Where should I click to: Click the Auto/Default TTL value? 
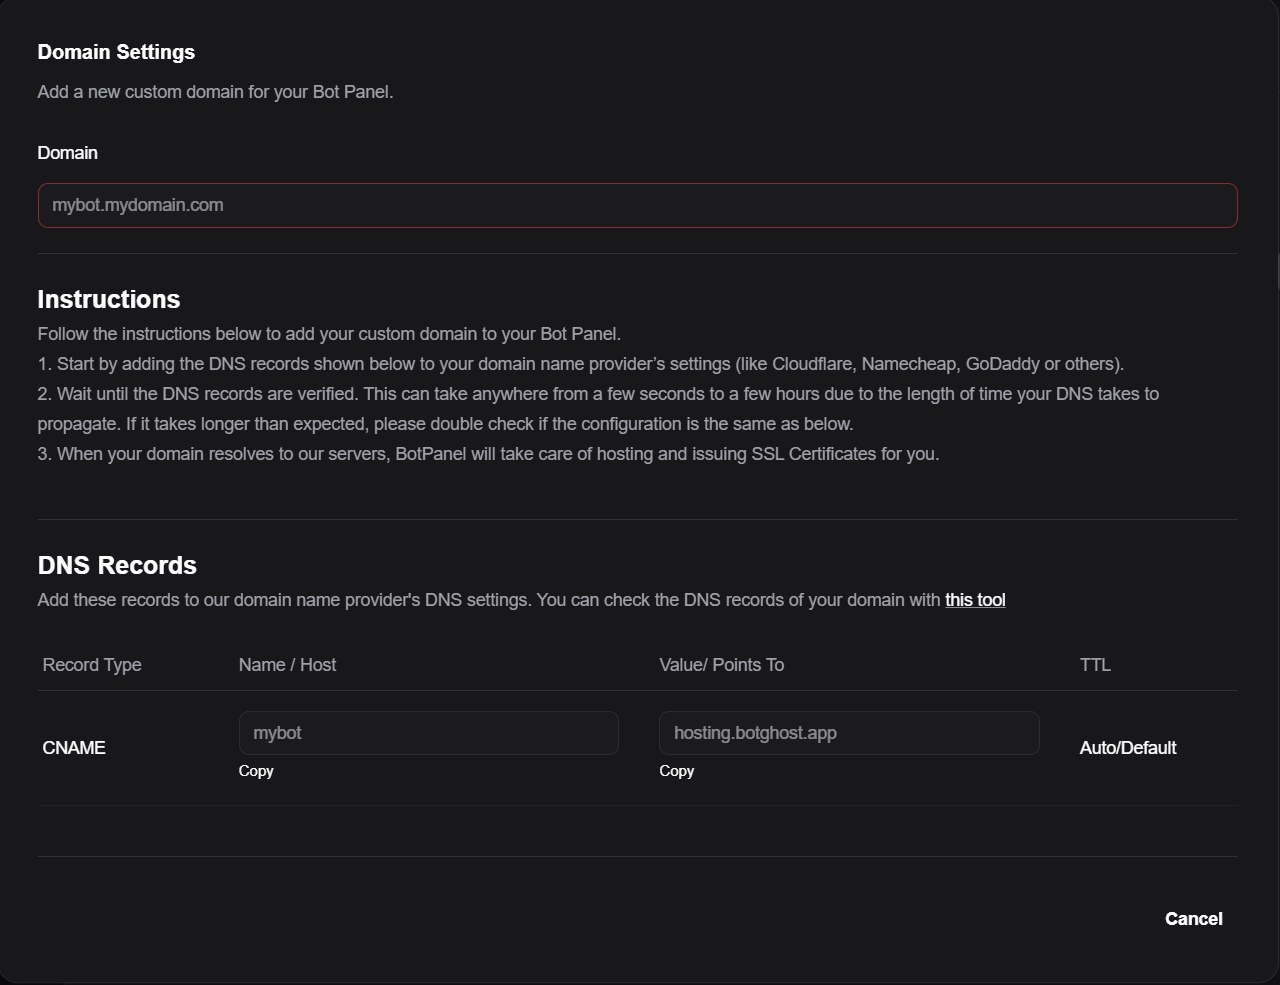pos(1128,747)
